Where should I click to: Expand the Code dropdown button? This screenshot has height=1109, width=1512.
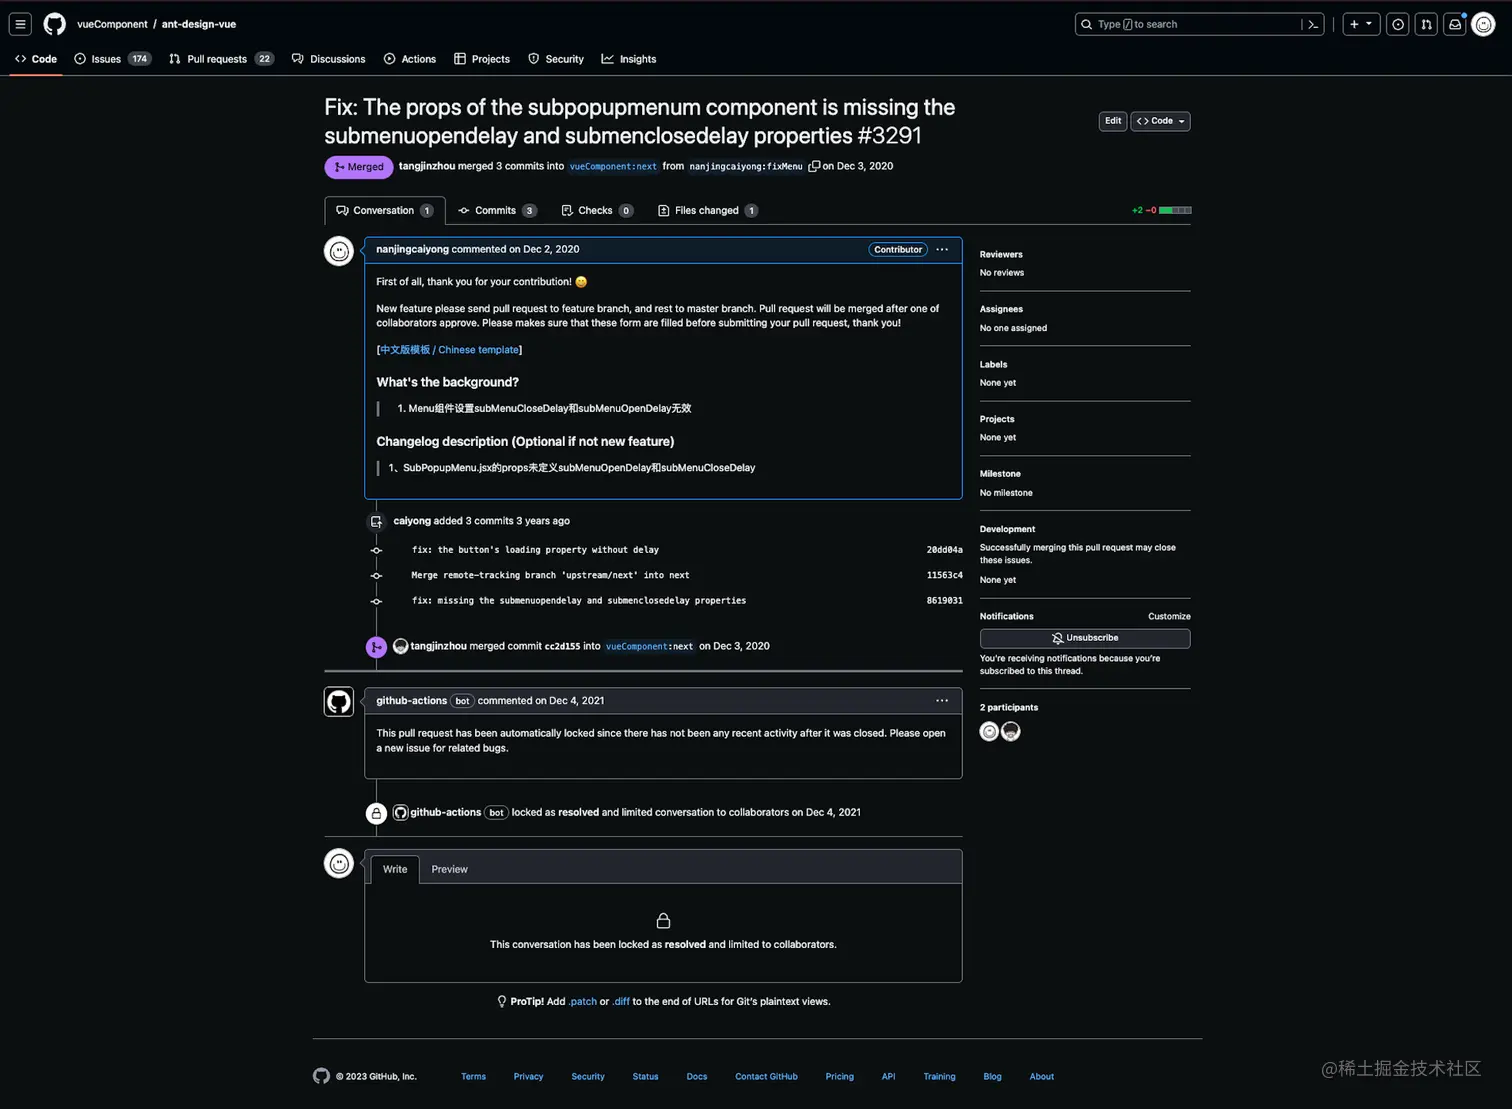tap(1160, 121)
